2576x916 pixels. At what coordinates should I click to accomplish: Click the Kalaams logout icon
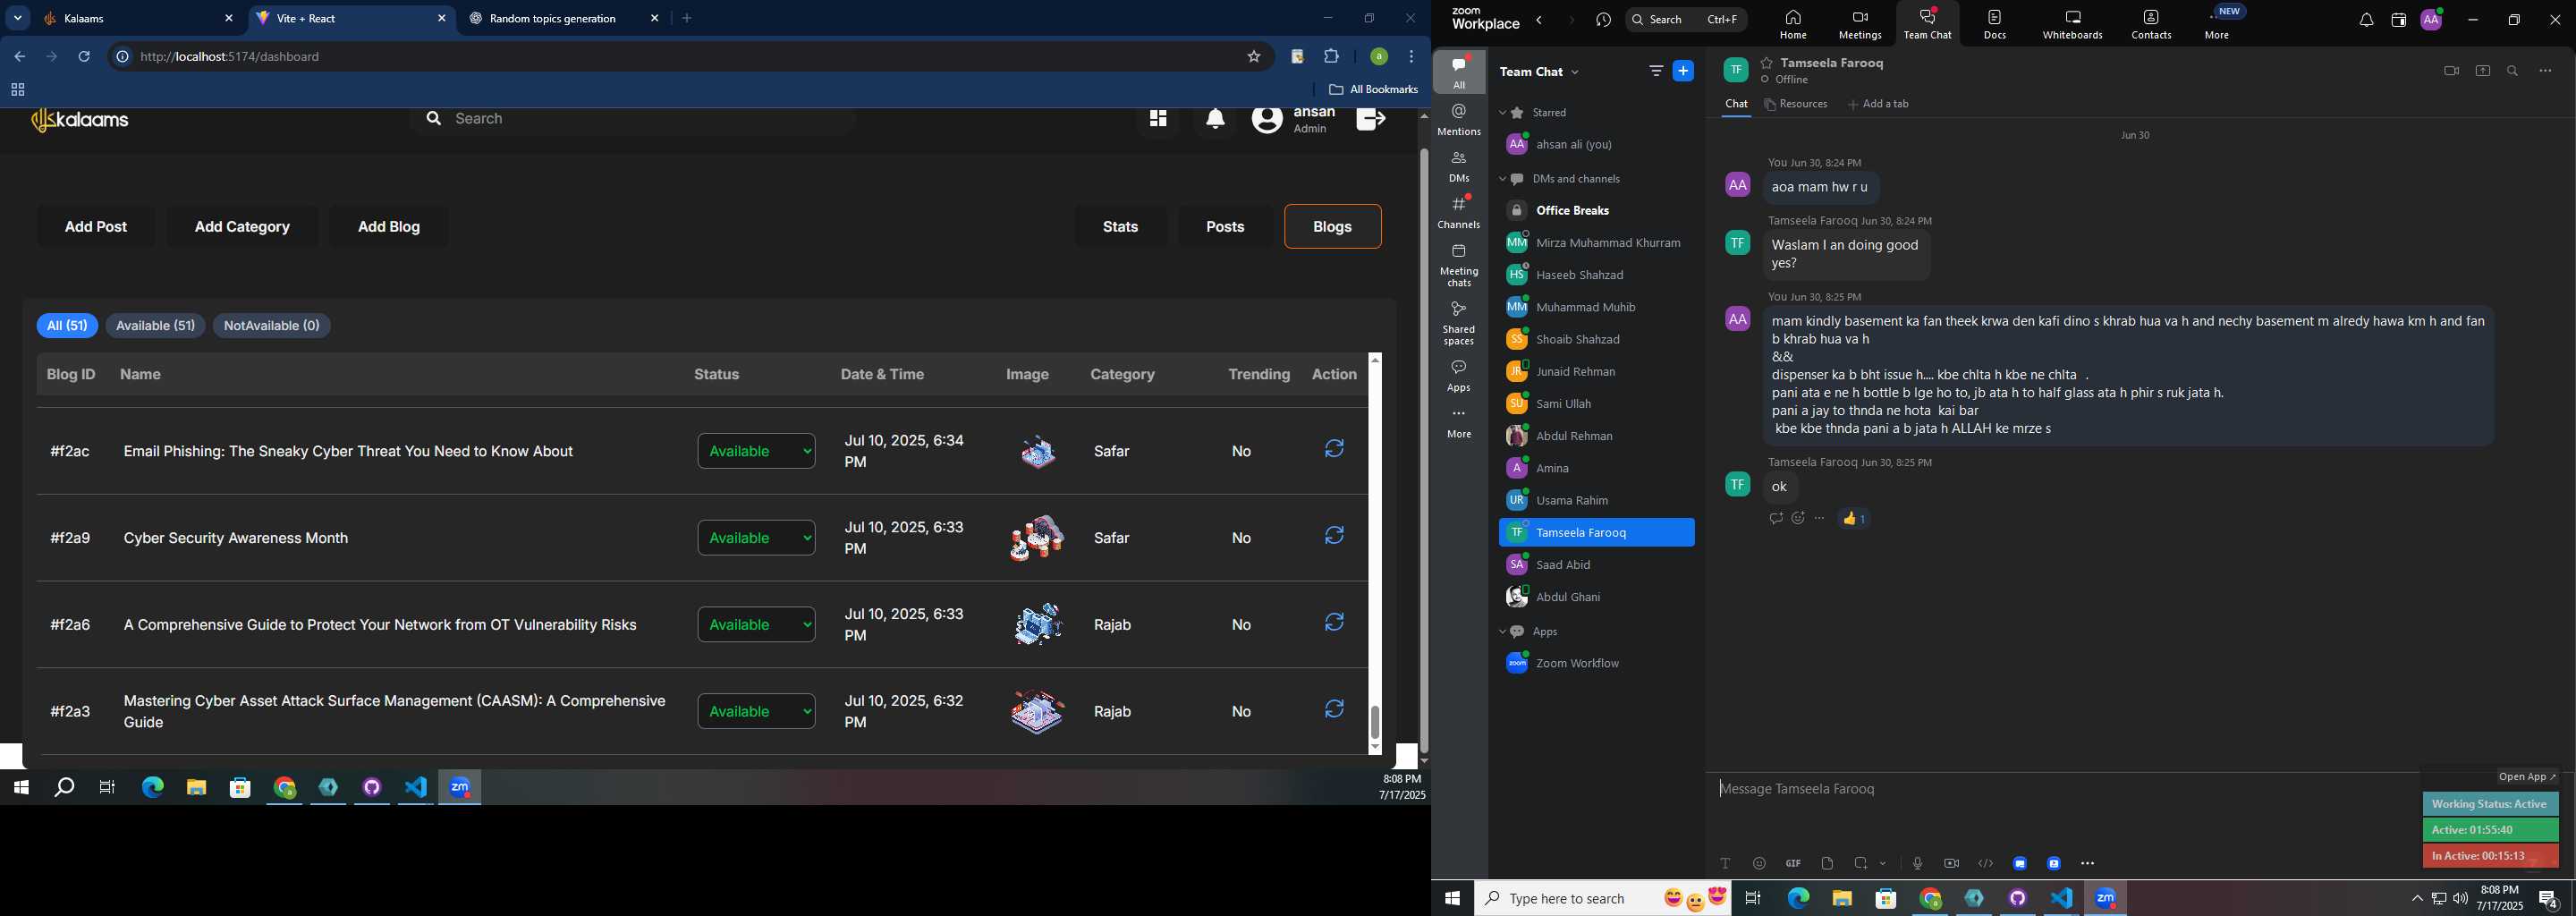tap(1371, 120)
